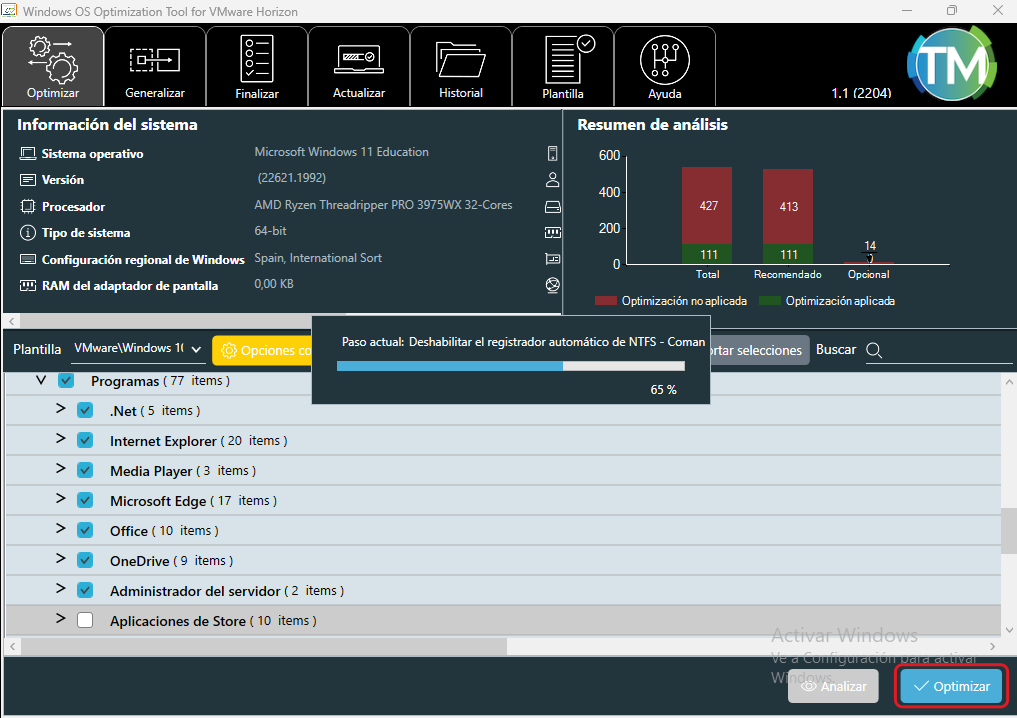The width and height of the screenshot is (1017, 718).
Task: Open the Generalizar tab icon
Action: pos(155,61)
